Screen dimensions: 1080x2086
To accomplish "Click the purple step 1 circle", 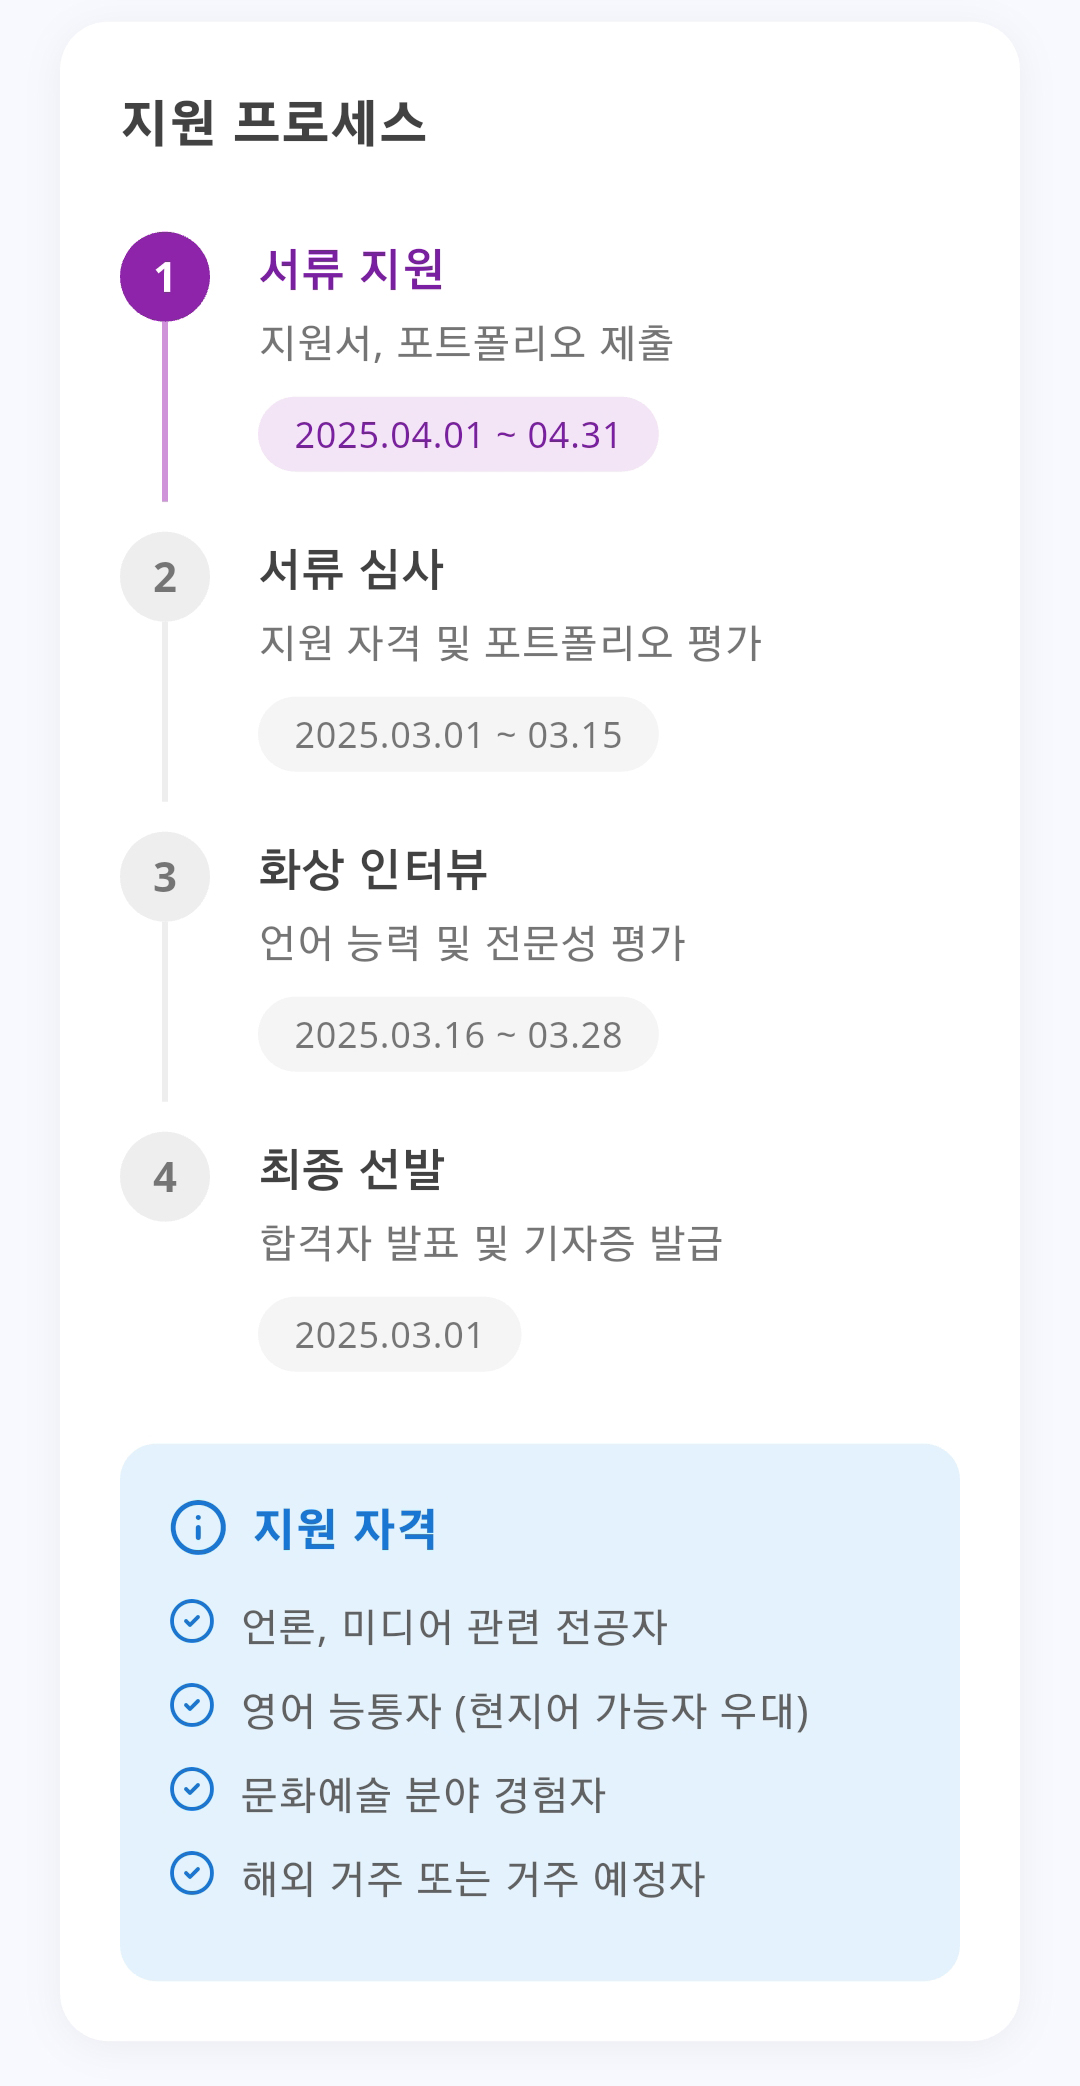I will tap(165, 277).
